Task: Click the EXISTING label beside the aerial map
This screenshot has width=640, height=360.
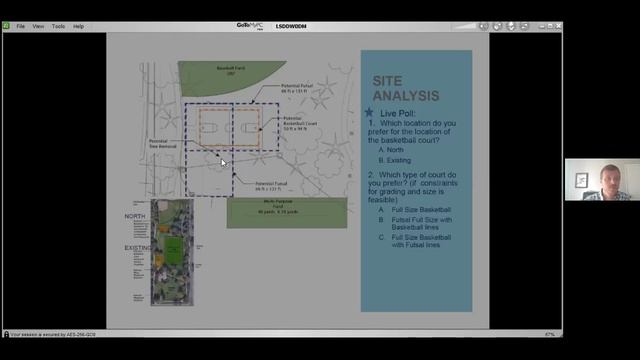Action: point(138,248)
